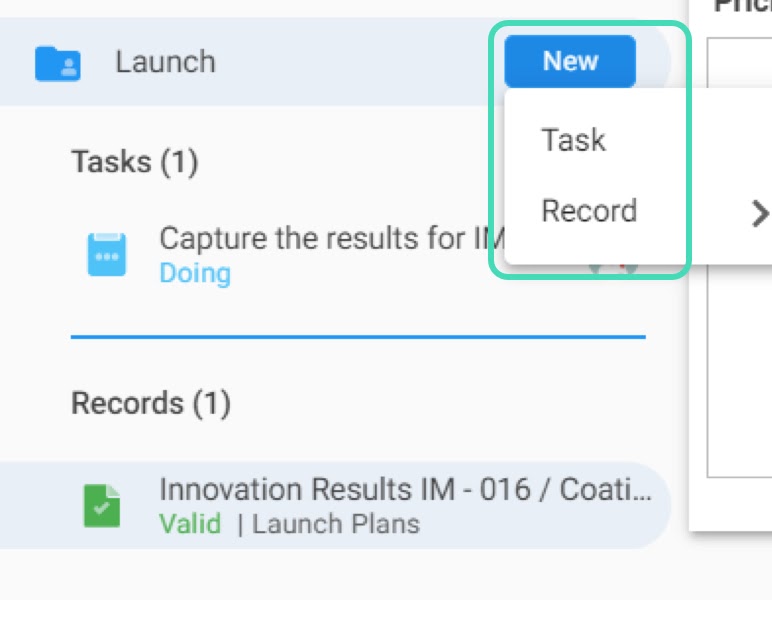Screen dimensions: 772x626
Task: Open the Innovation Results IM - 016 record
Action: pos(405,490)
